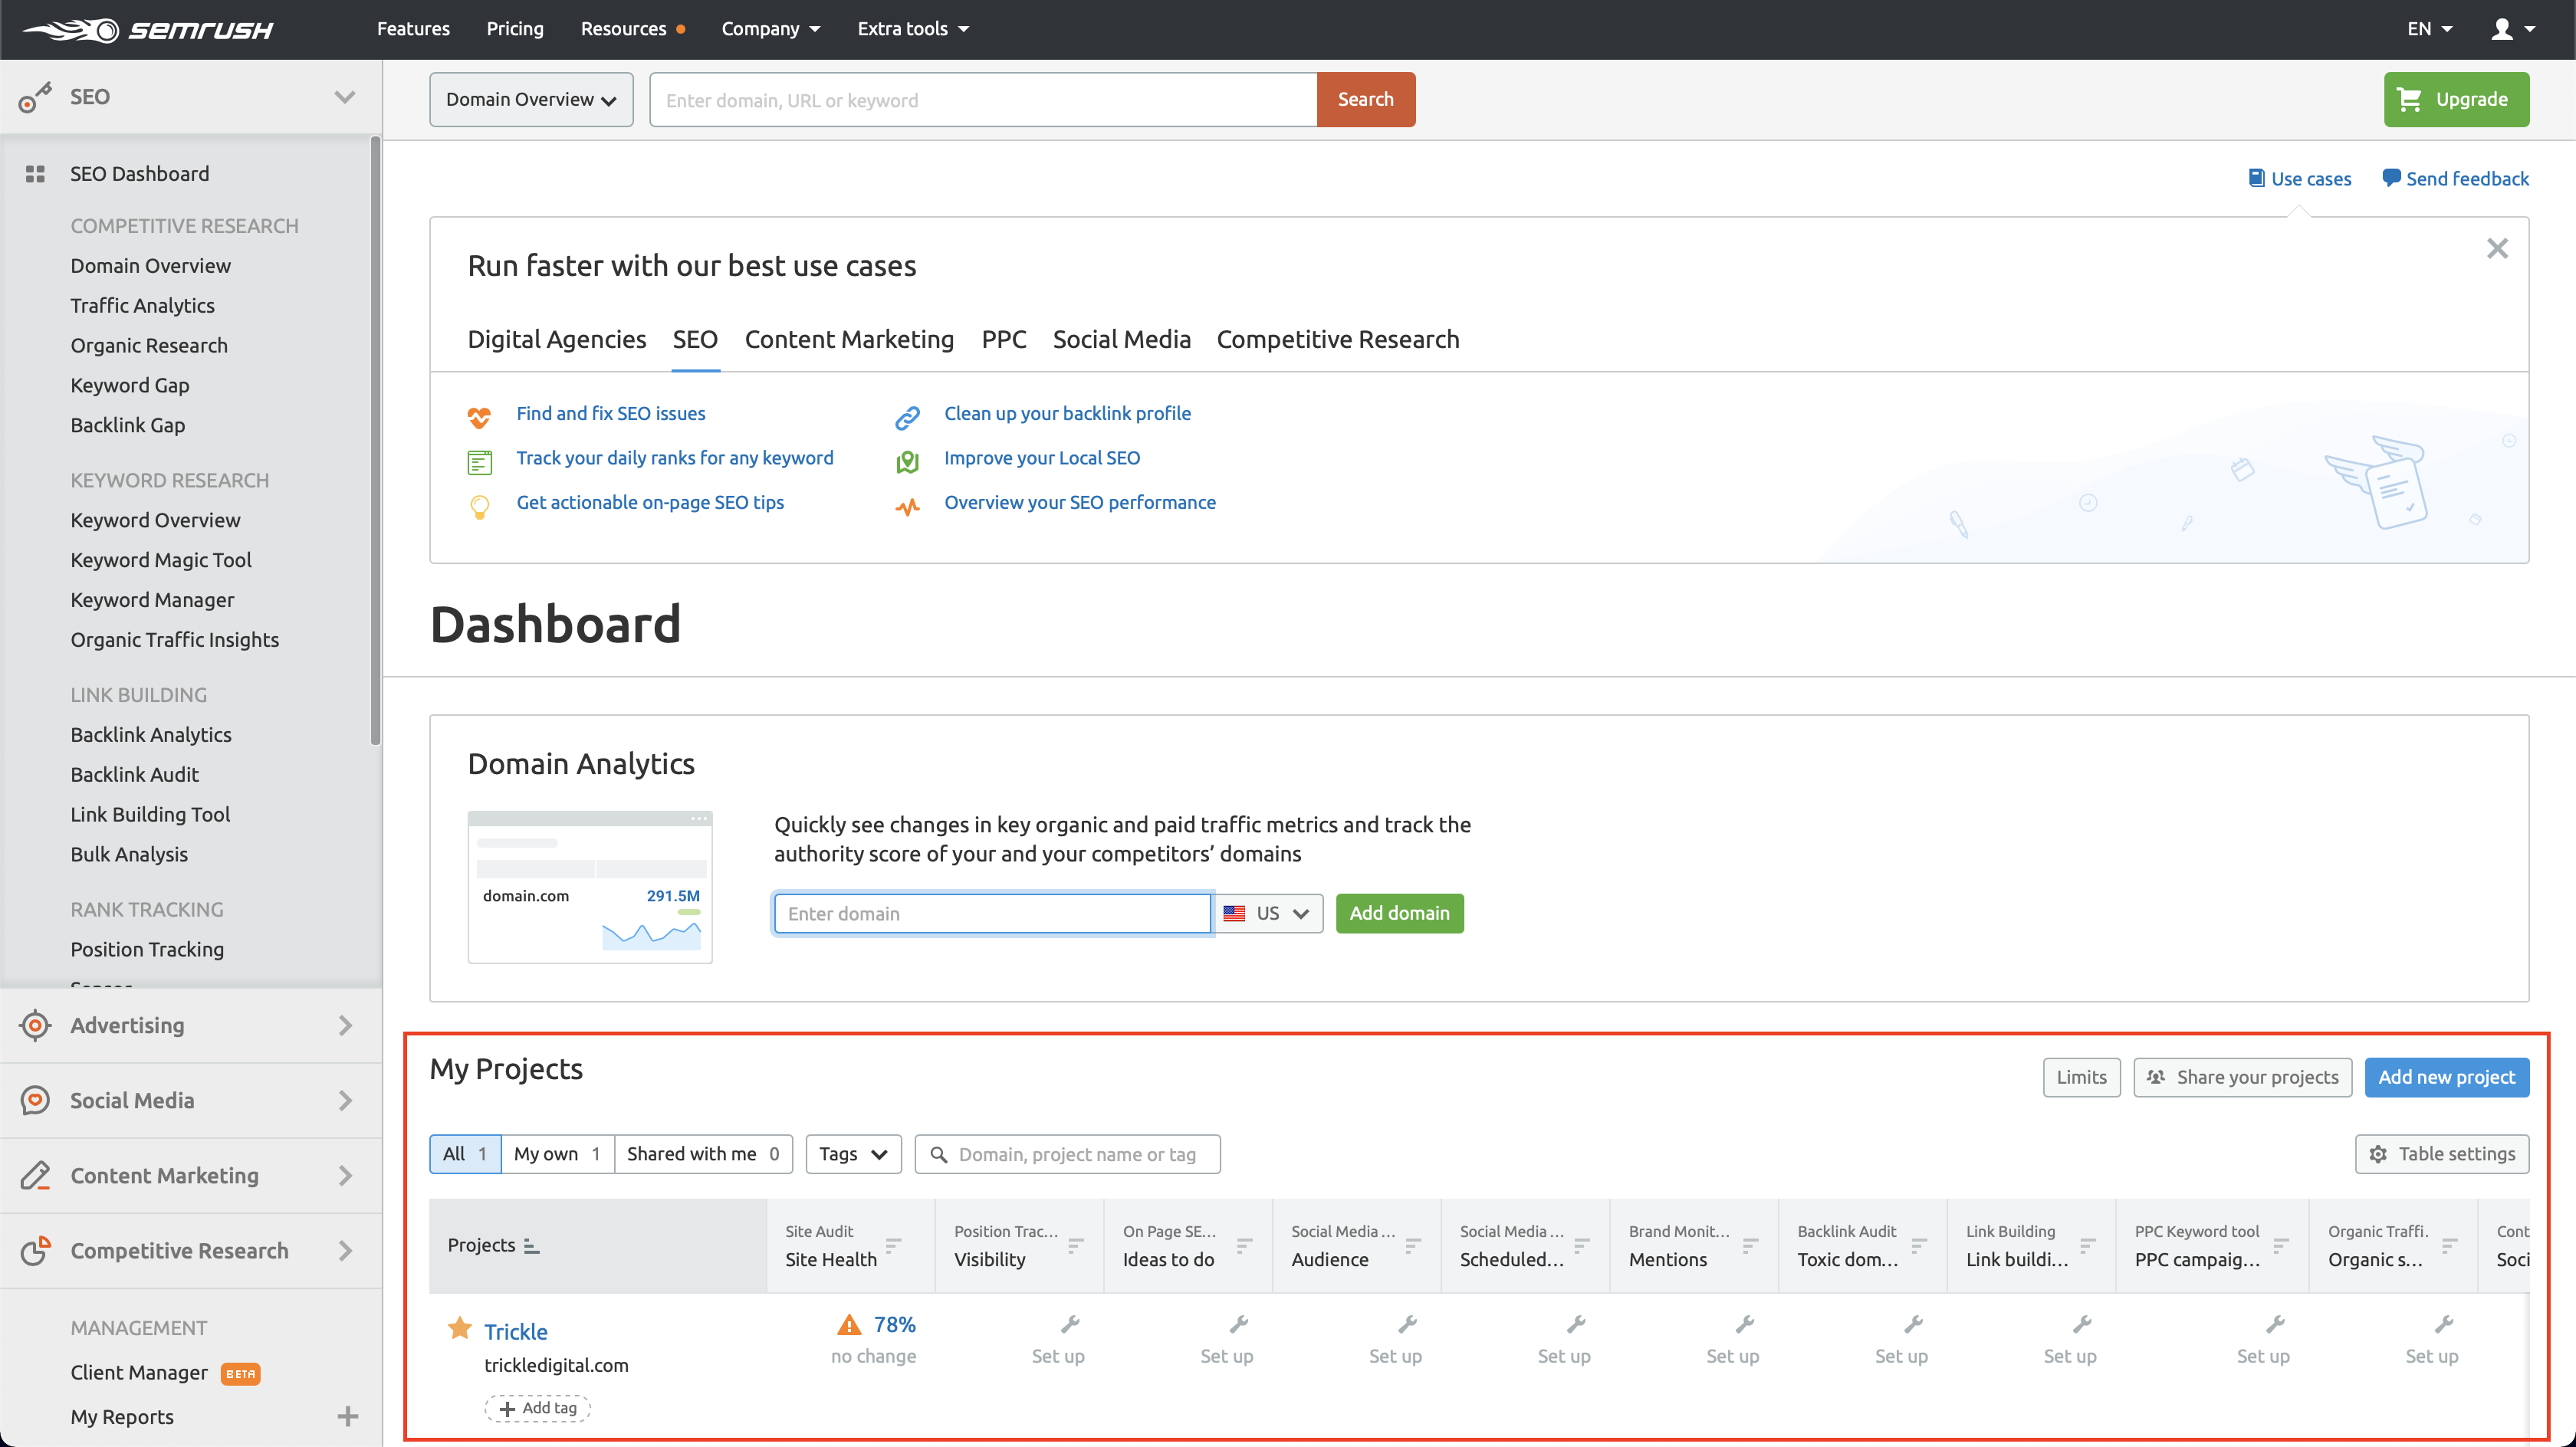The width and height of the screenshot is (2576, 1447).
Task: Toggle the star favorite on Trickle project
Action: (x=460, y=1328)
